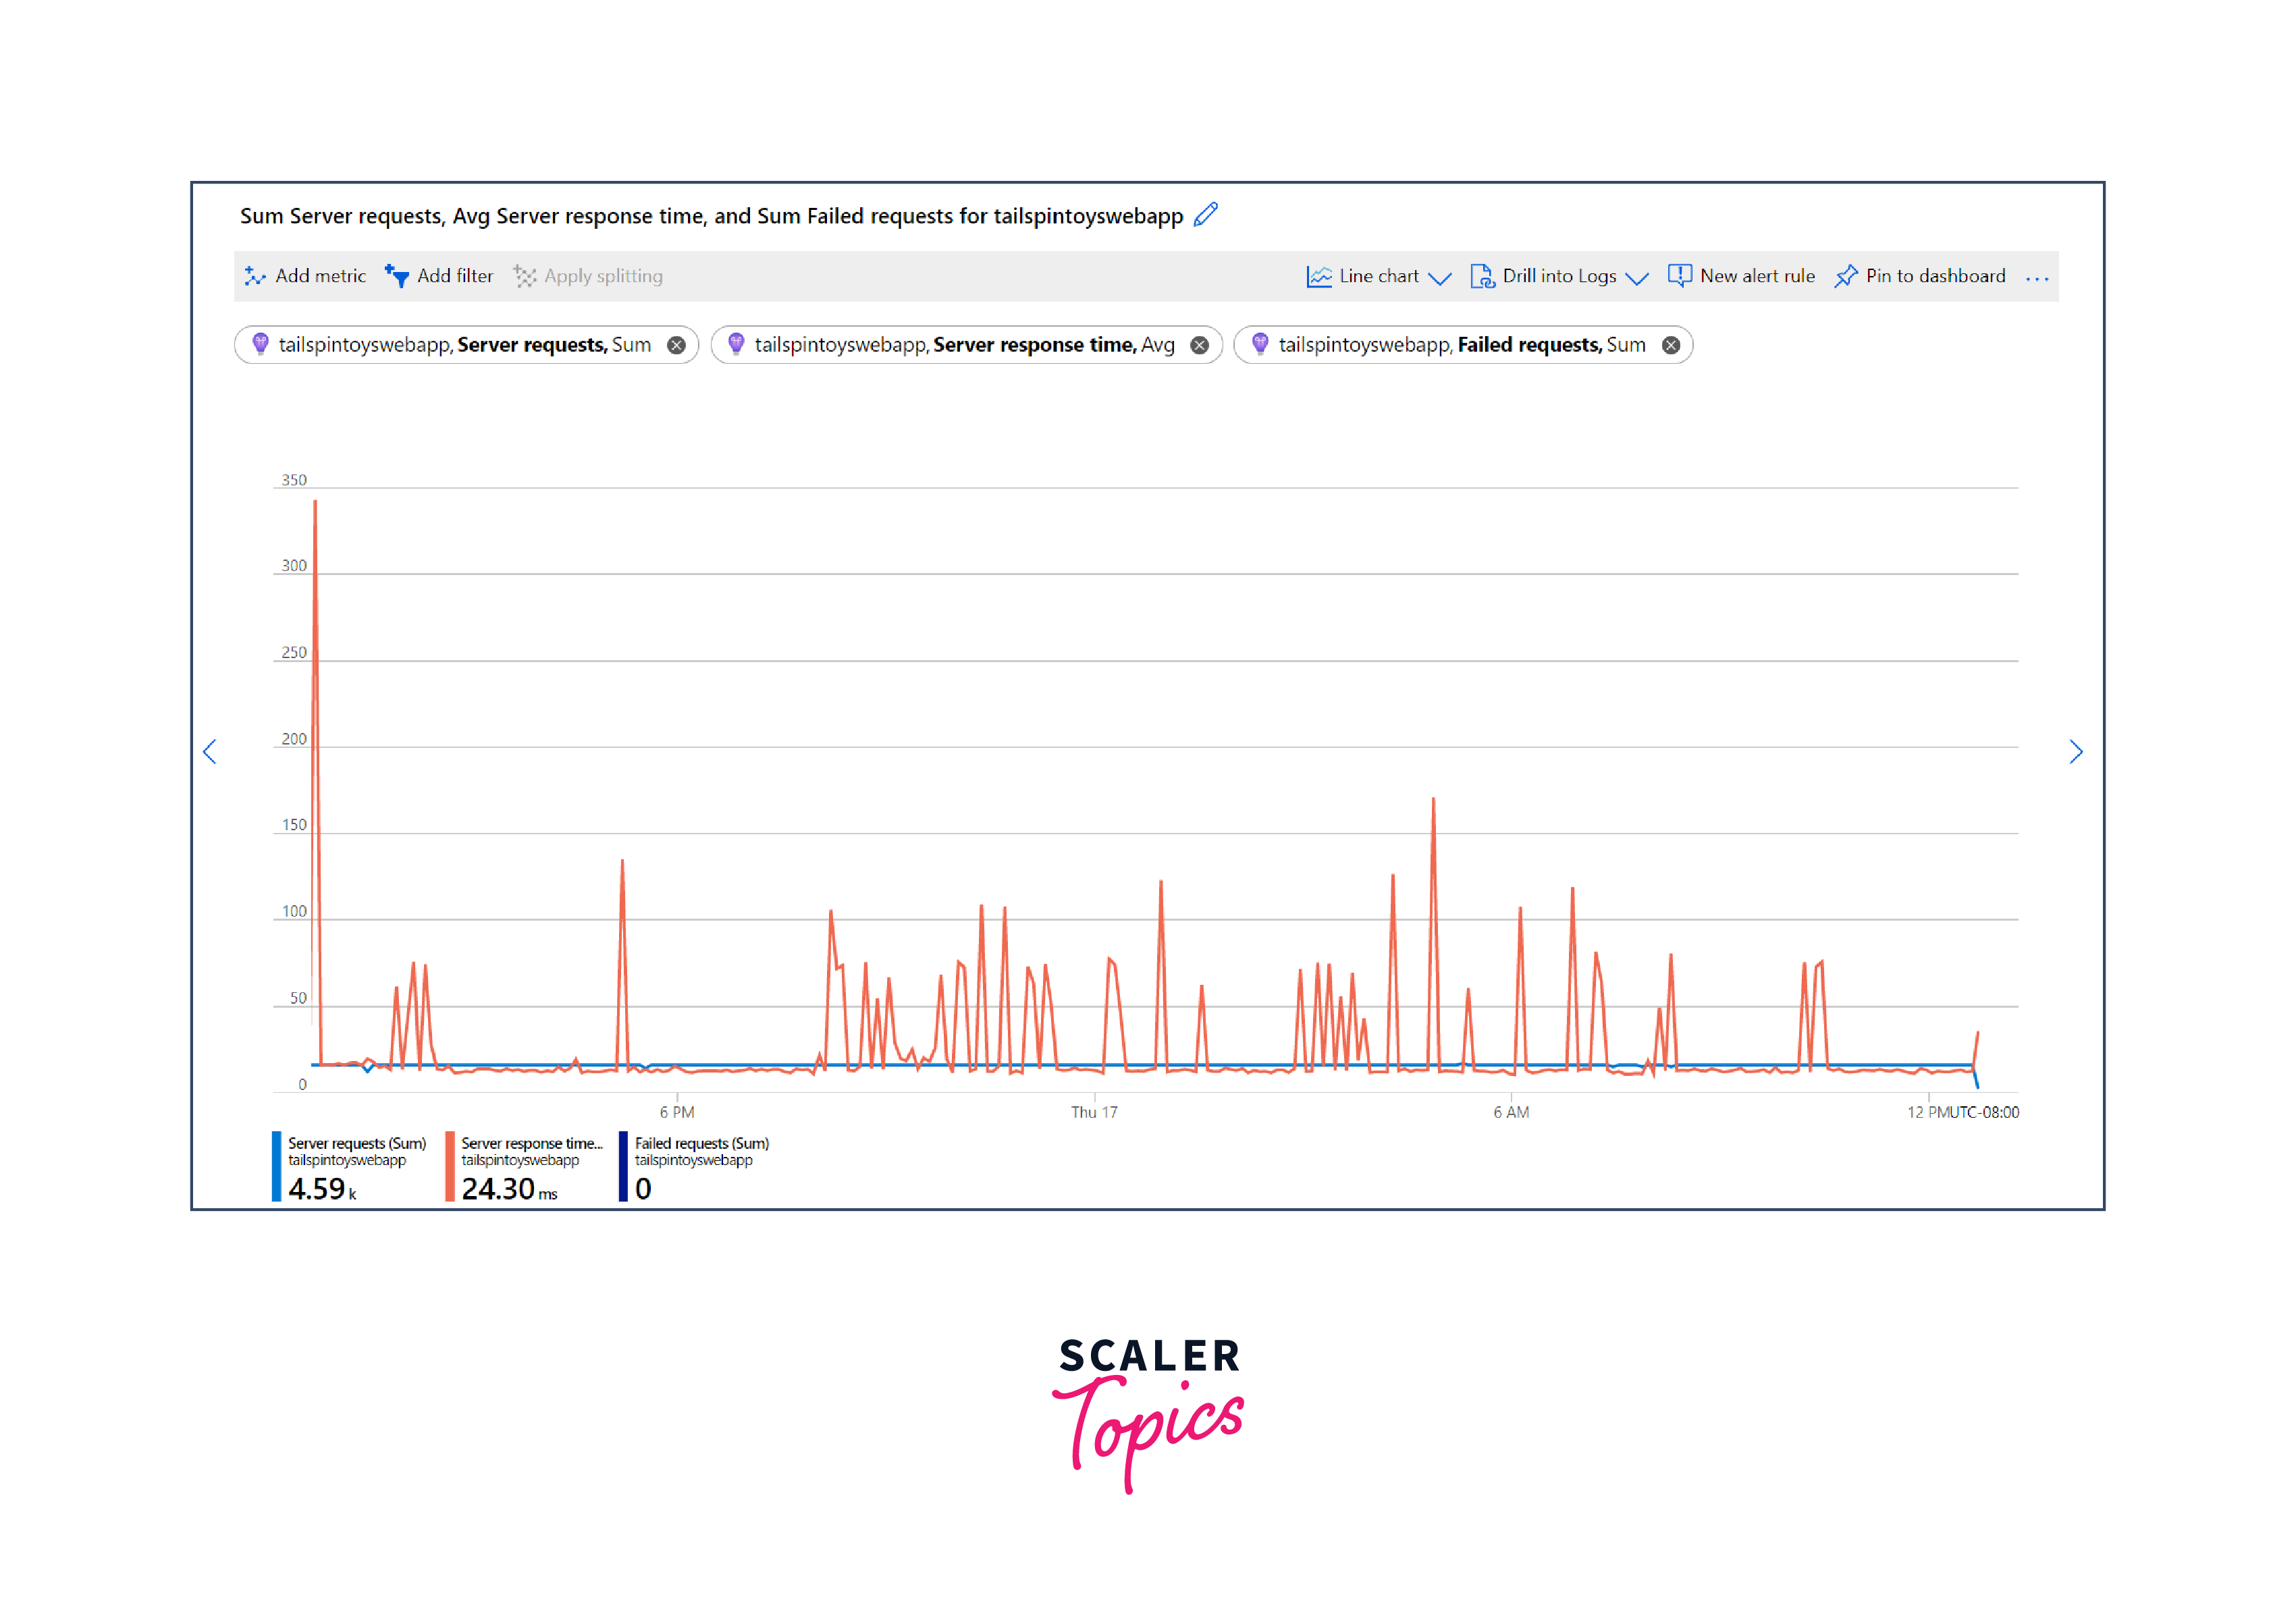
Task: Click the Line chart type icon
Action: click(1319, 277)
